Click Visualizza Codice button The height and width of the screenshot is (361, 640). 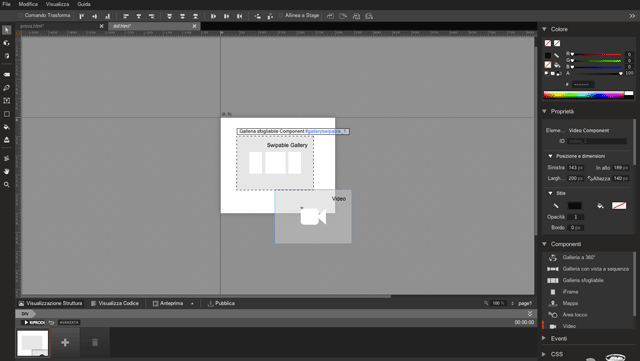tap(115, 303)
